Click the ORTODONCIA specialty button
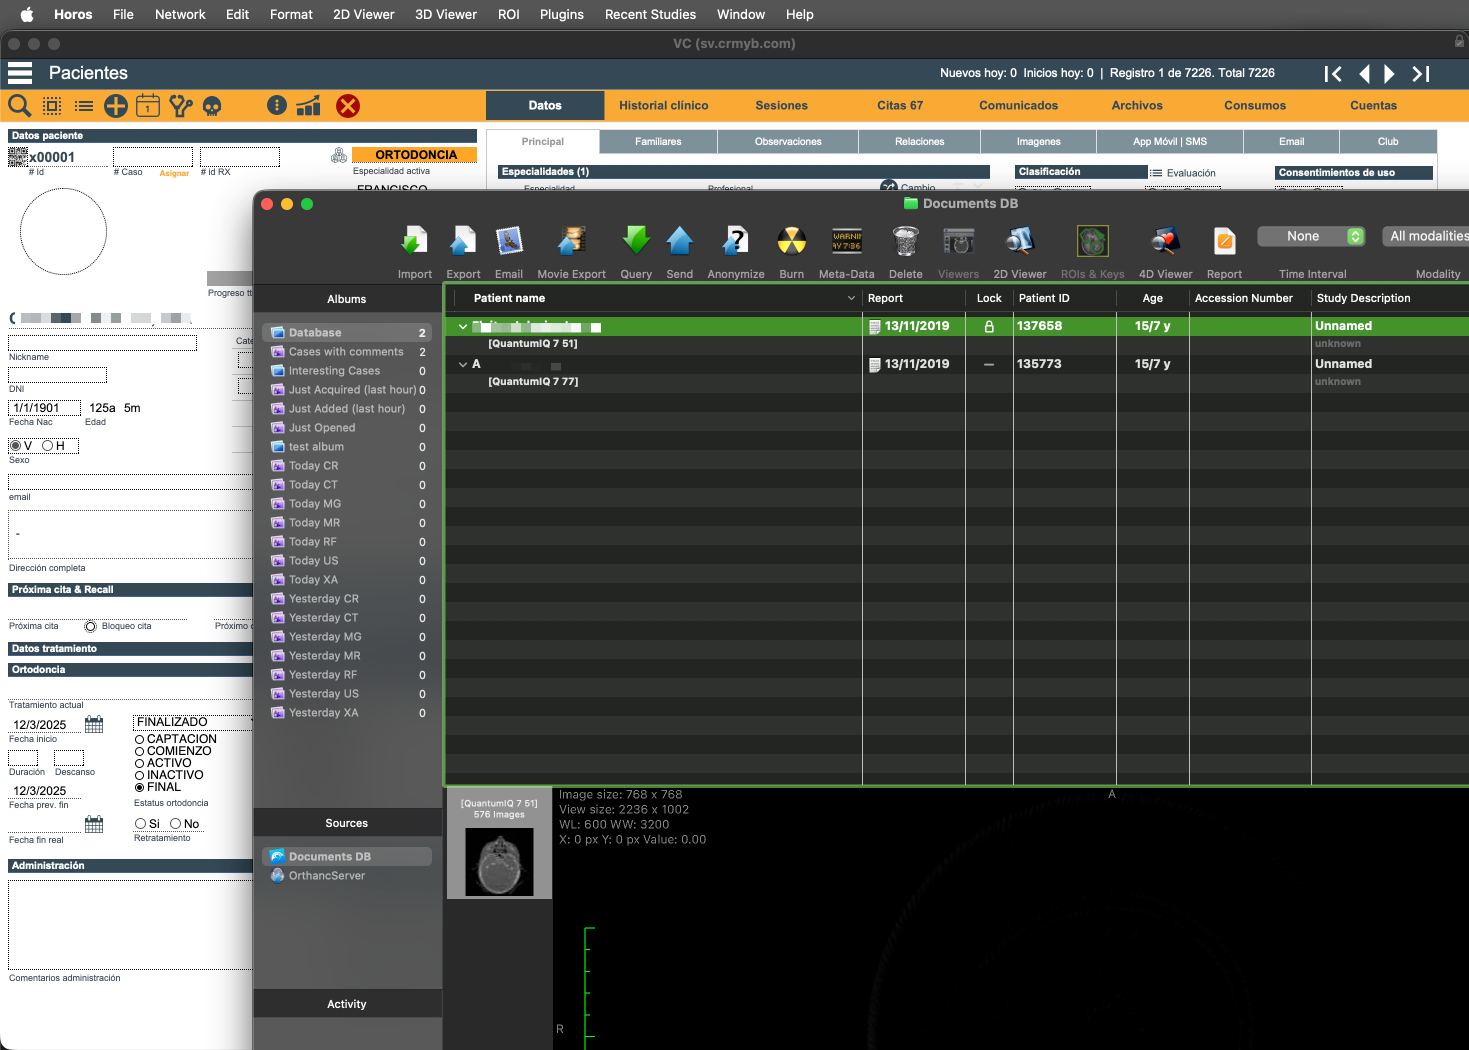The height and width of the screenshot is (1050, 1469). coord(415,155)
